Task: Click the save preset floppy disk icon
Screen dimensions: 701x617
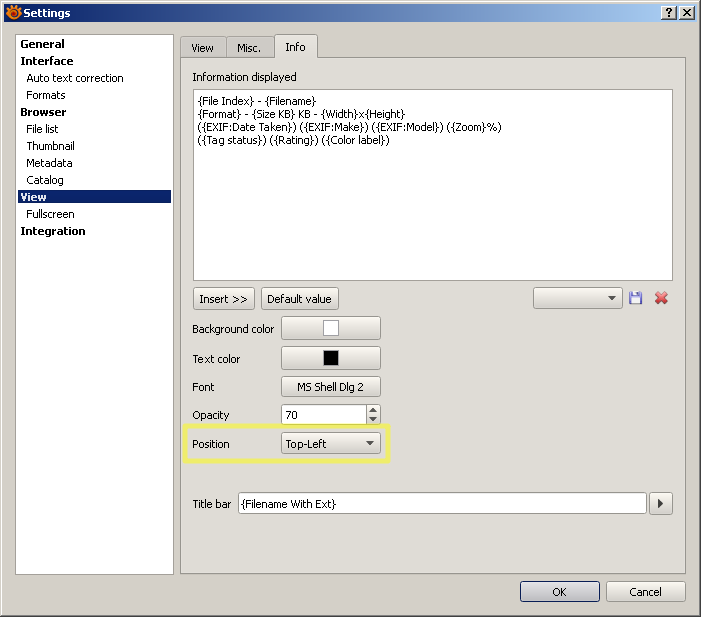Action: (x=635, y=298)
